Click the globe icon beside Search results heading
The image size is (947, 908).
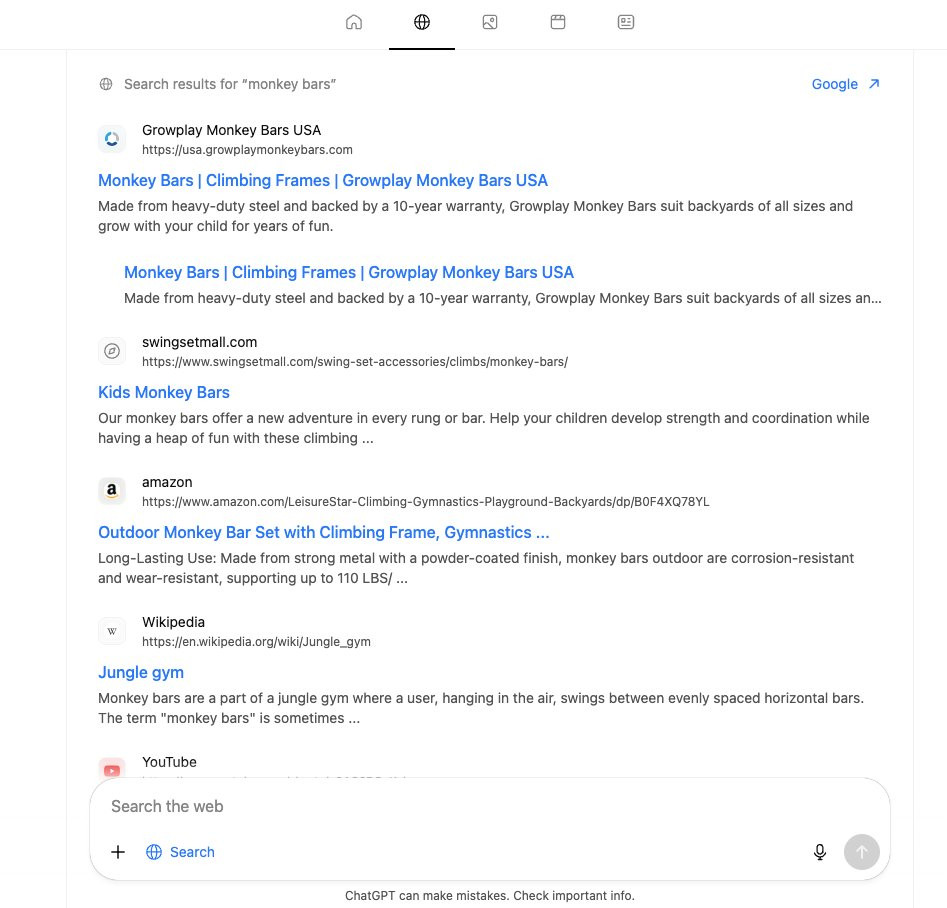click(106, 84)
